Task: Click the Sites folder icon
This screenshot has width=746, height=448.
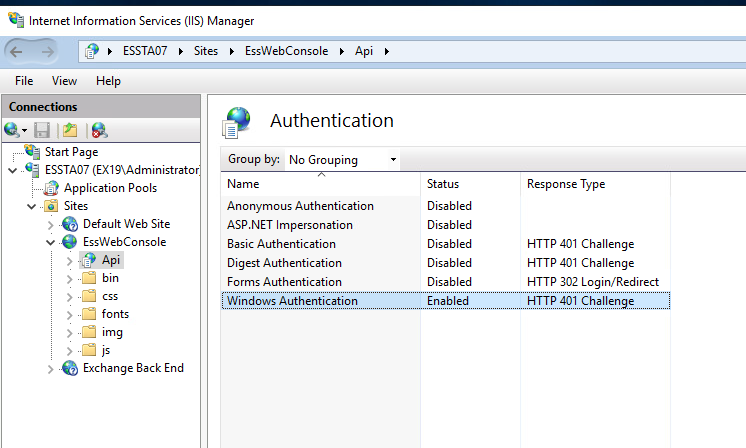Action: click(x=51, y=206)
